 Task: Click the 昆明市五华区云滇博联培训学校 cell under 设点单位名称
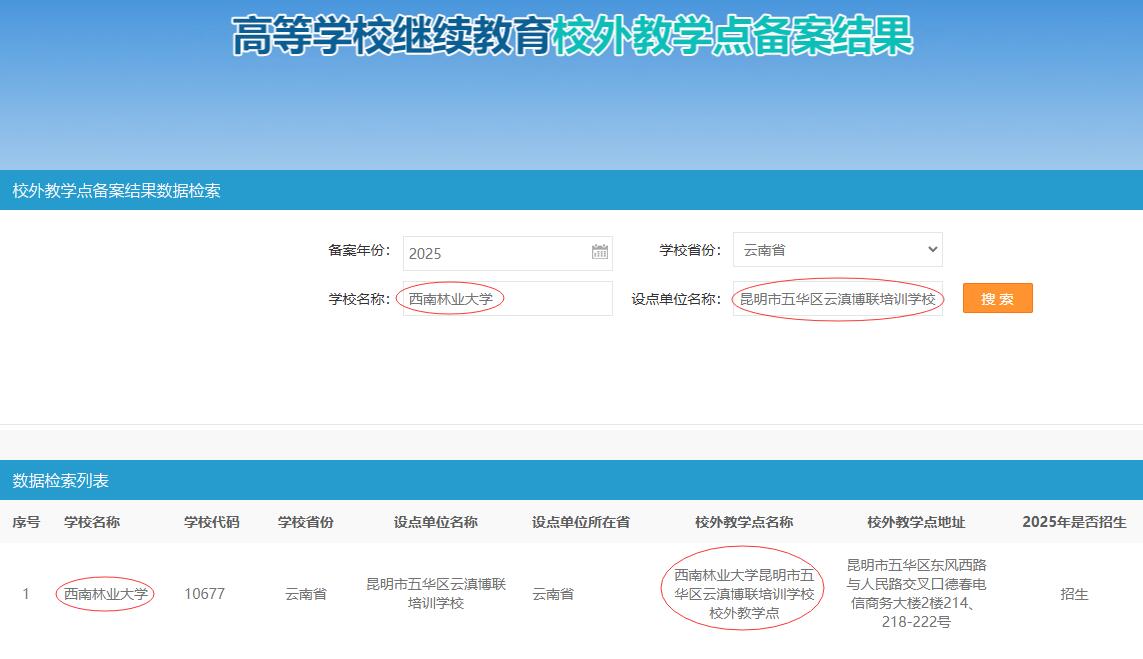coord(436,594)
